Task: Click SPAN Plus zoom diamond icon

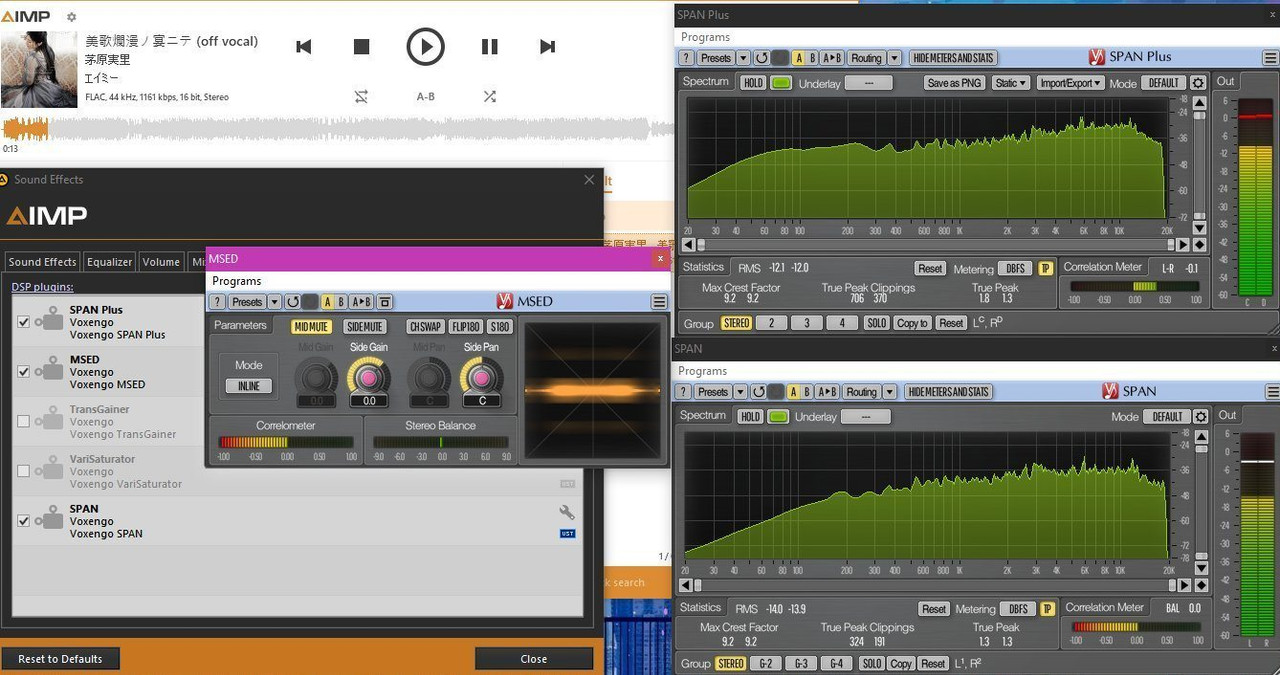Action: pyautogui.click(x=1199, y=244)
